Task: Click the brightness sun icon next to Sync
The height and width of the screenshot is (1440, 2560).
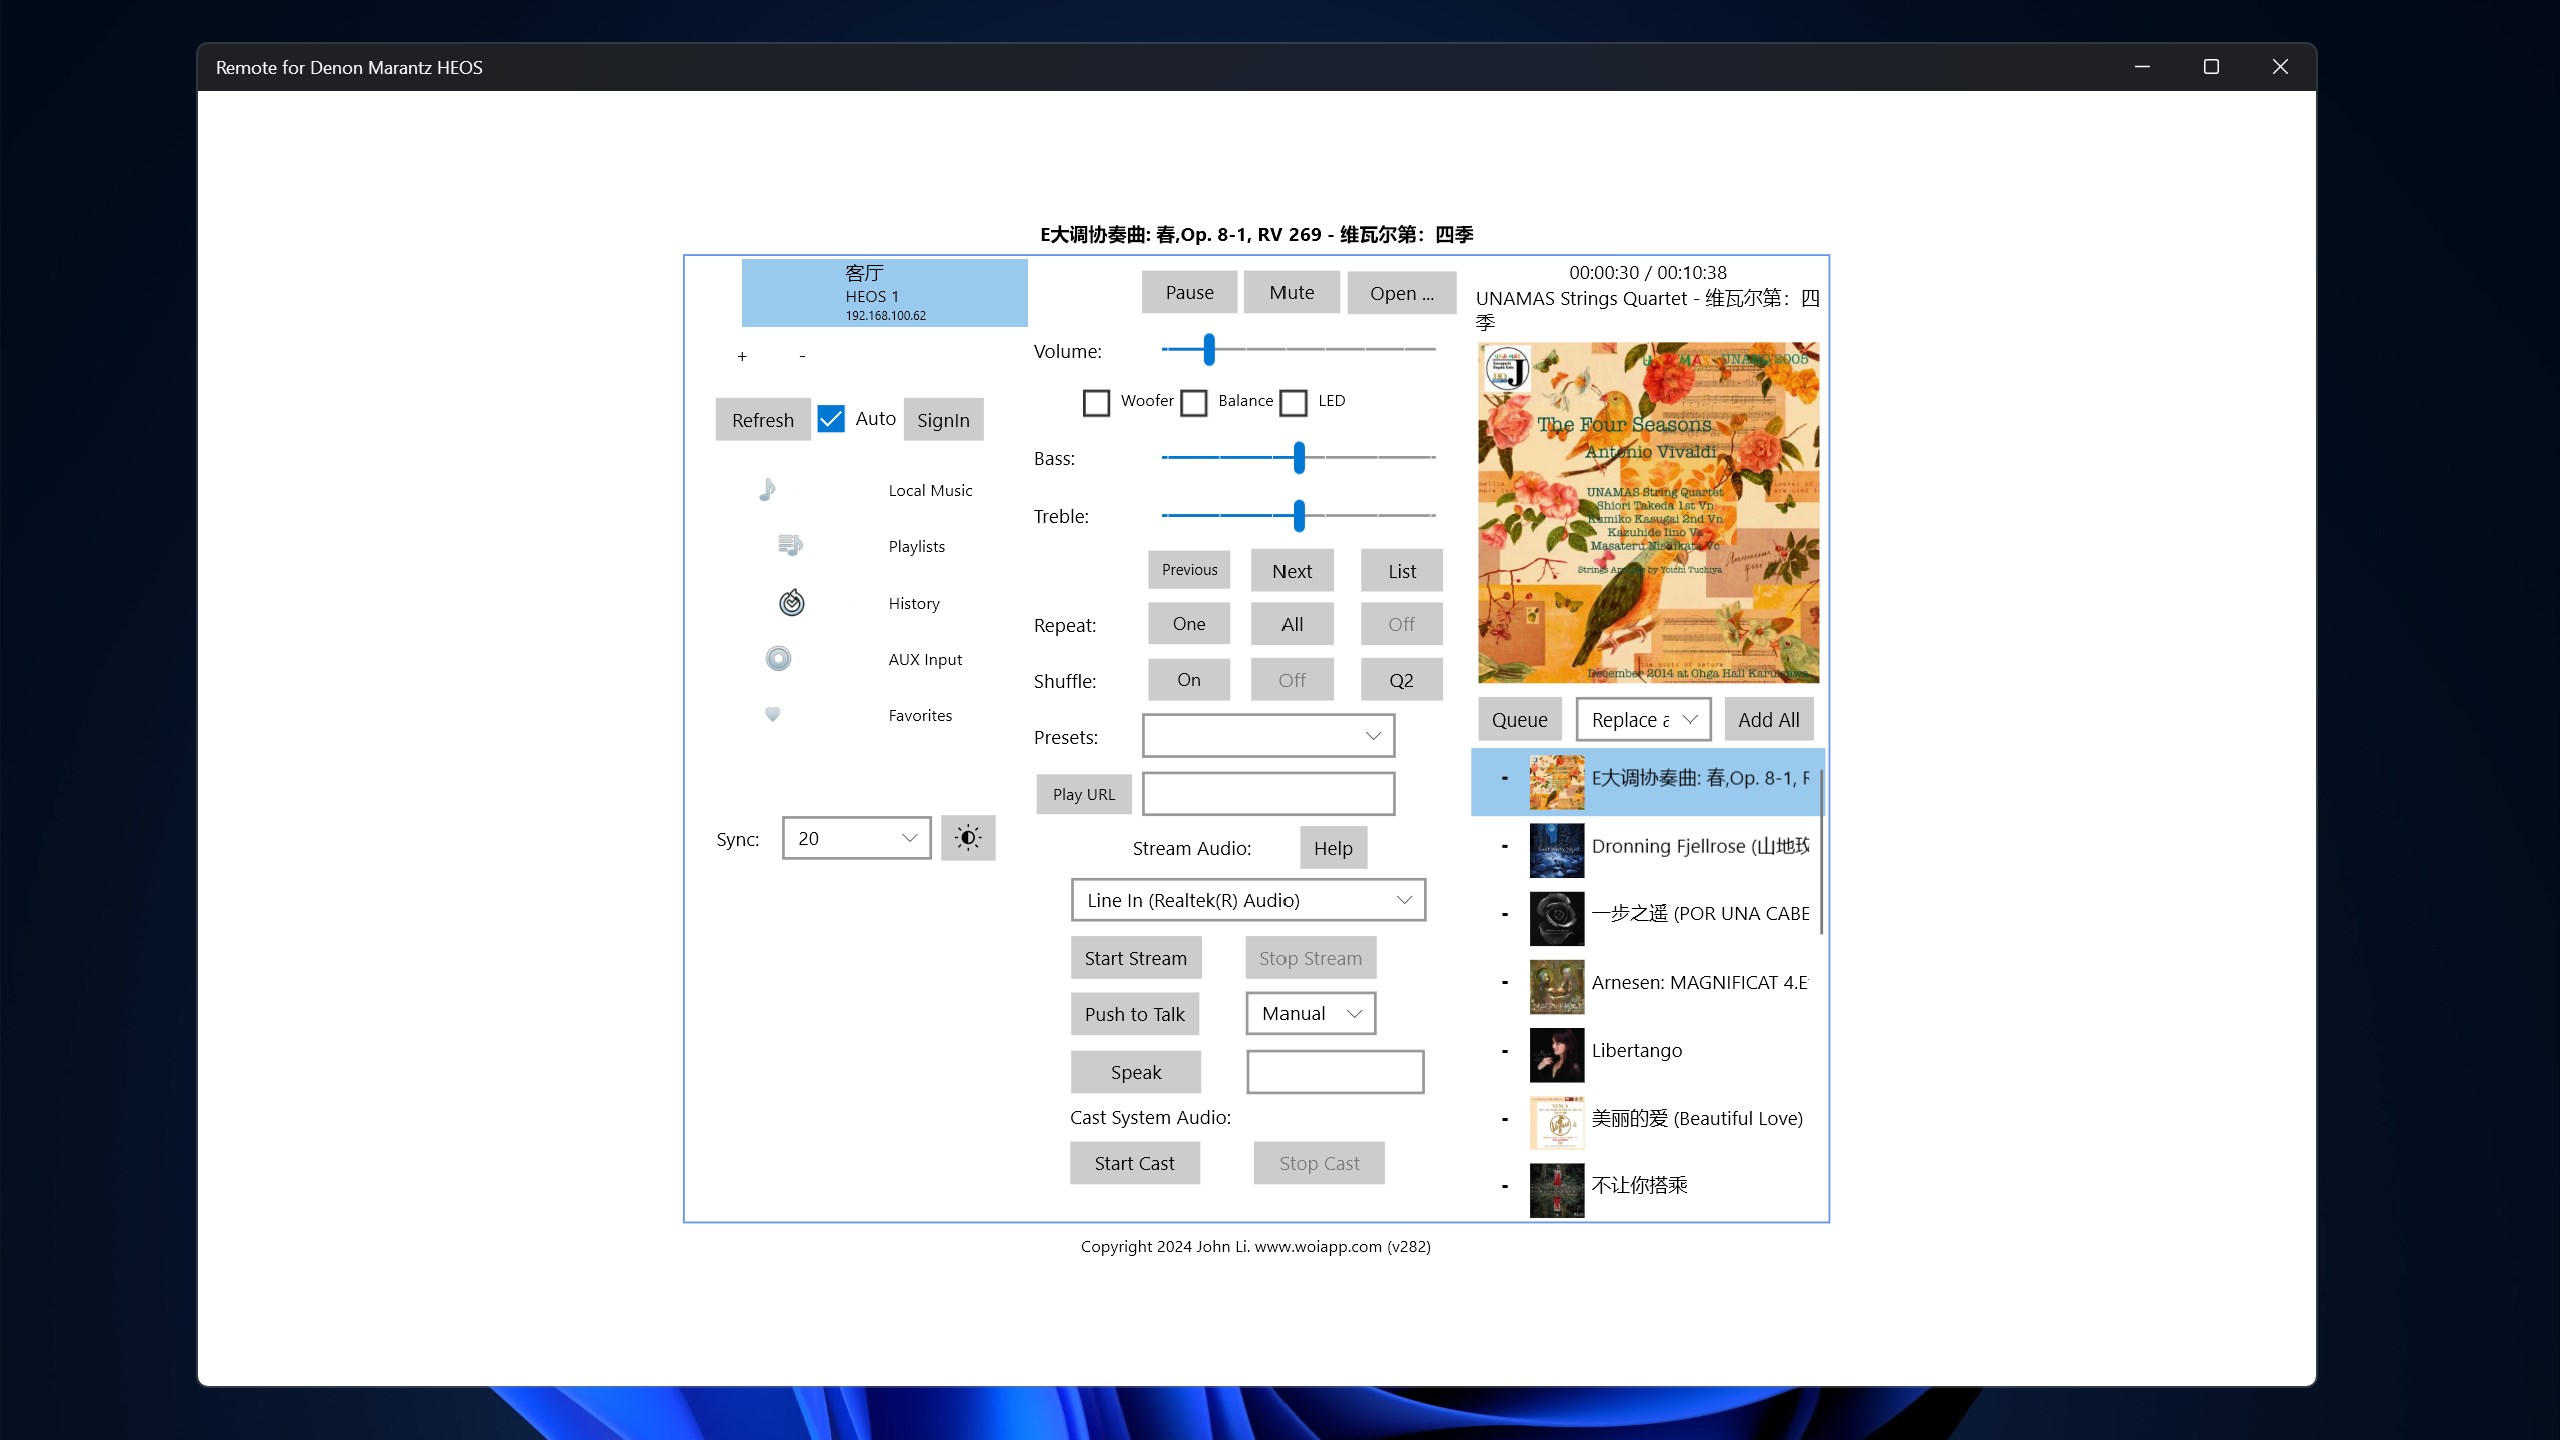Action: coord(968,838)
